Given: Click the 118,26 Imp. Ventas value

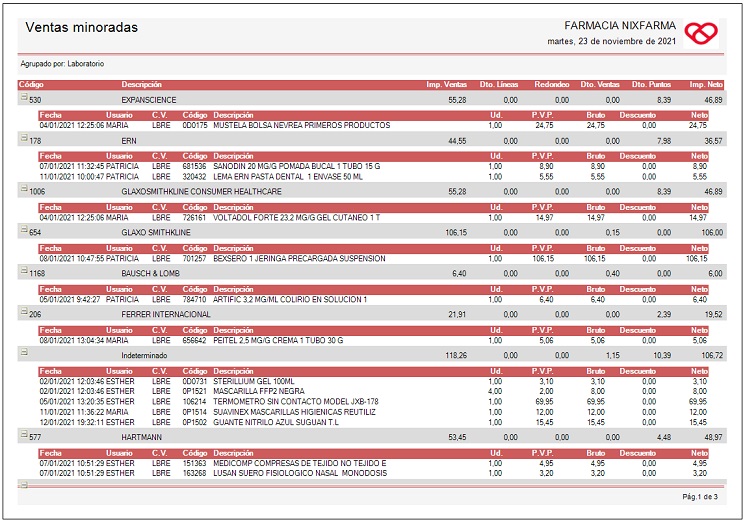Looking at the screenshot, I should (456, 355).
